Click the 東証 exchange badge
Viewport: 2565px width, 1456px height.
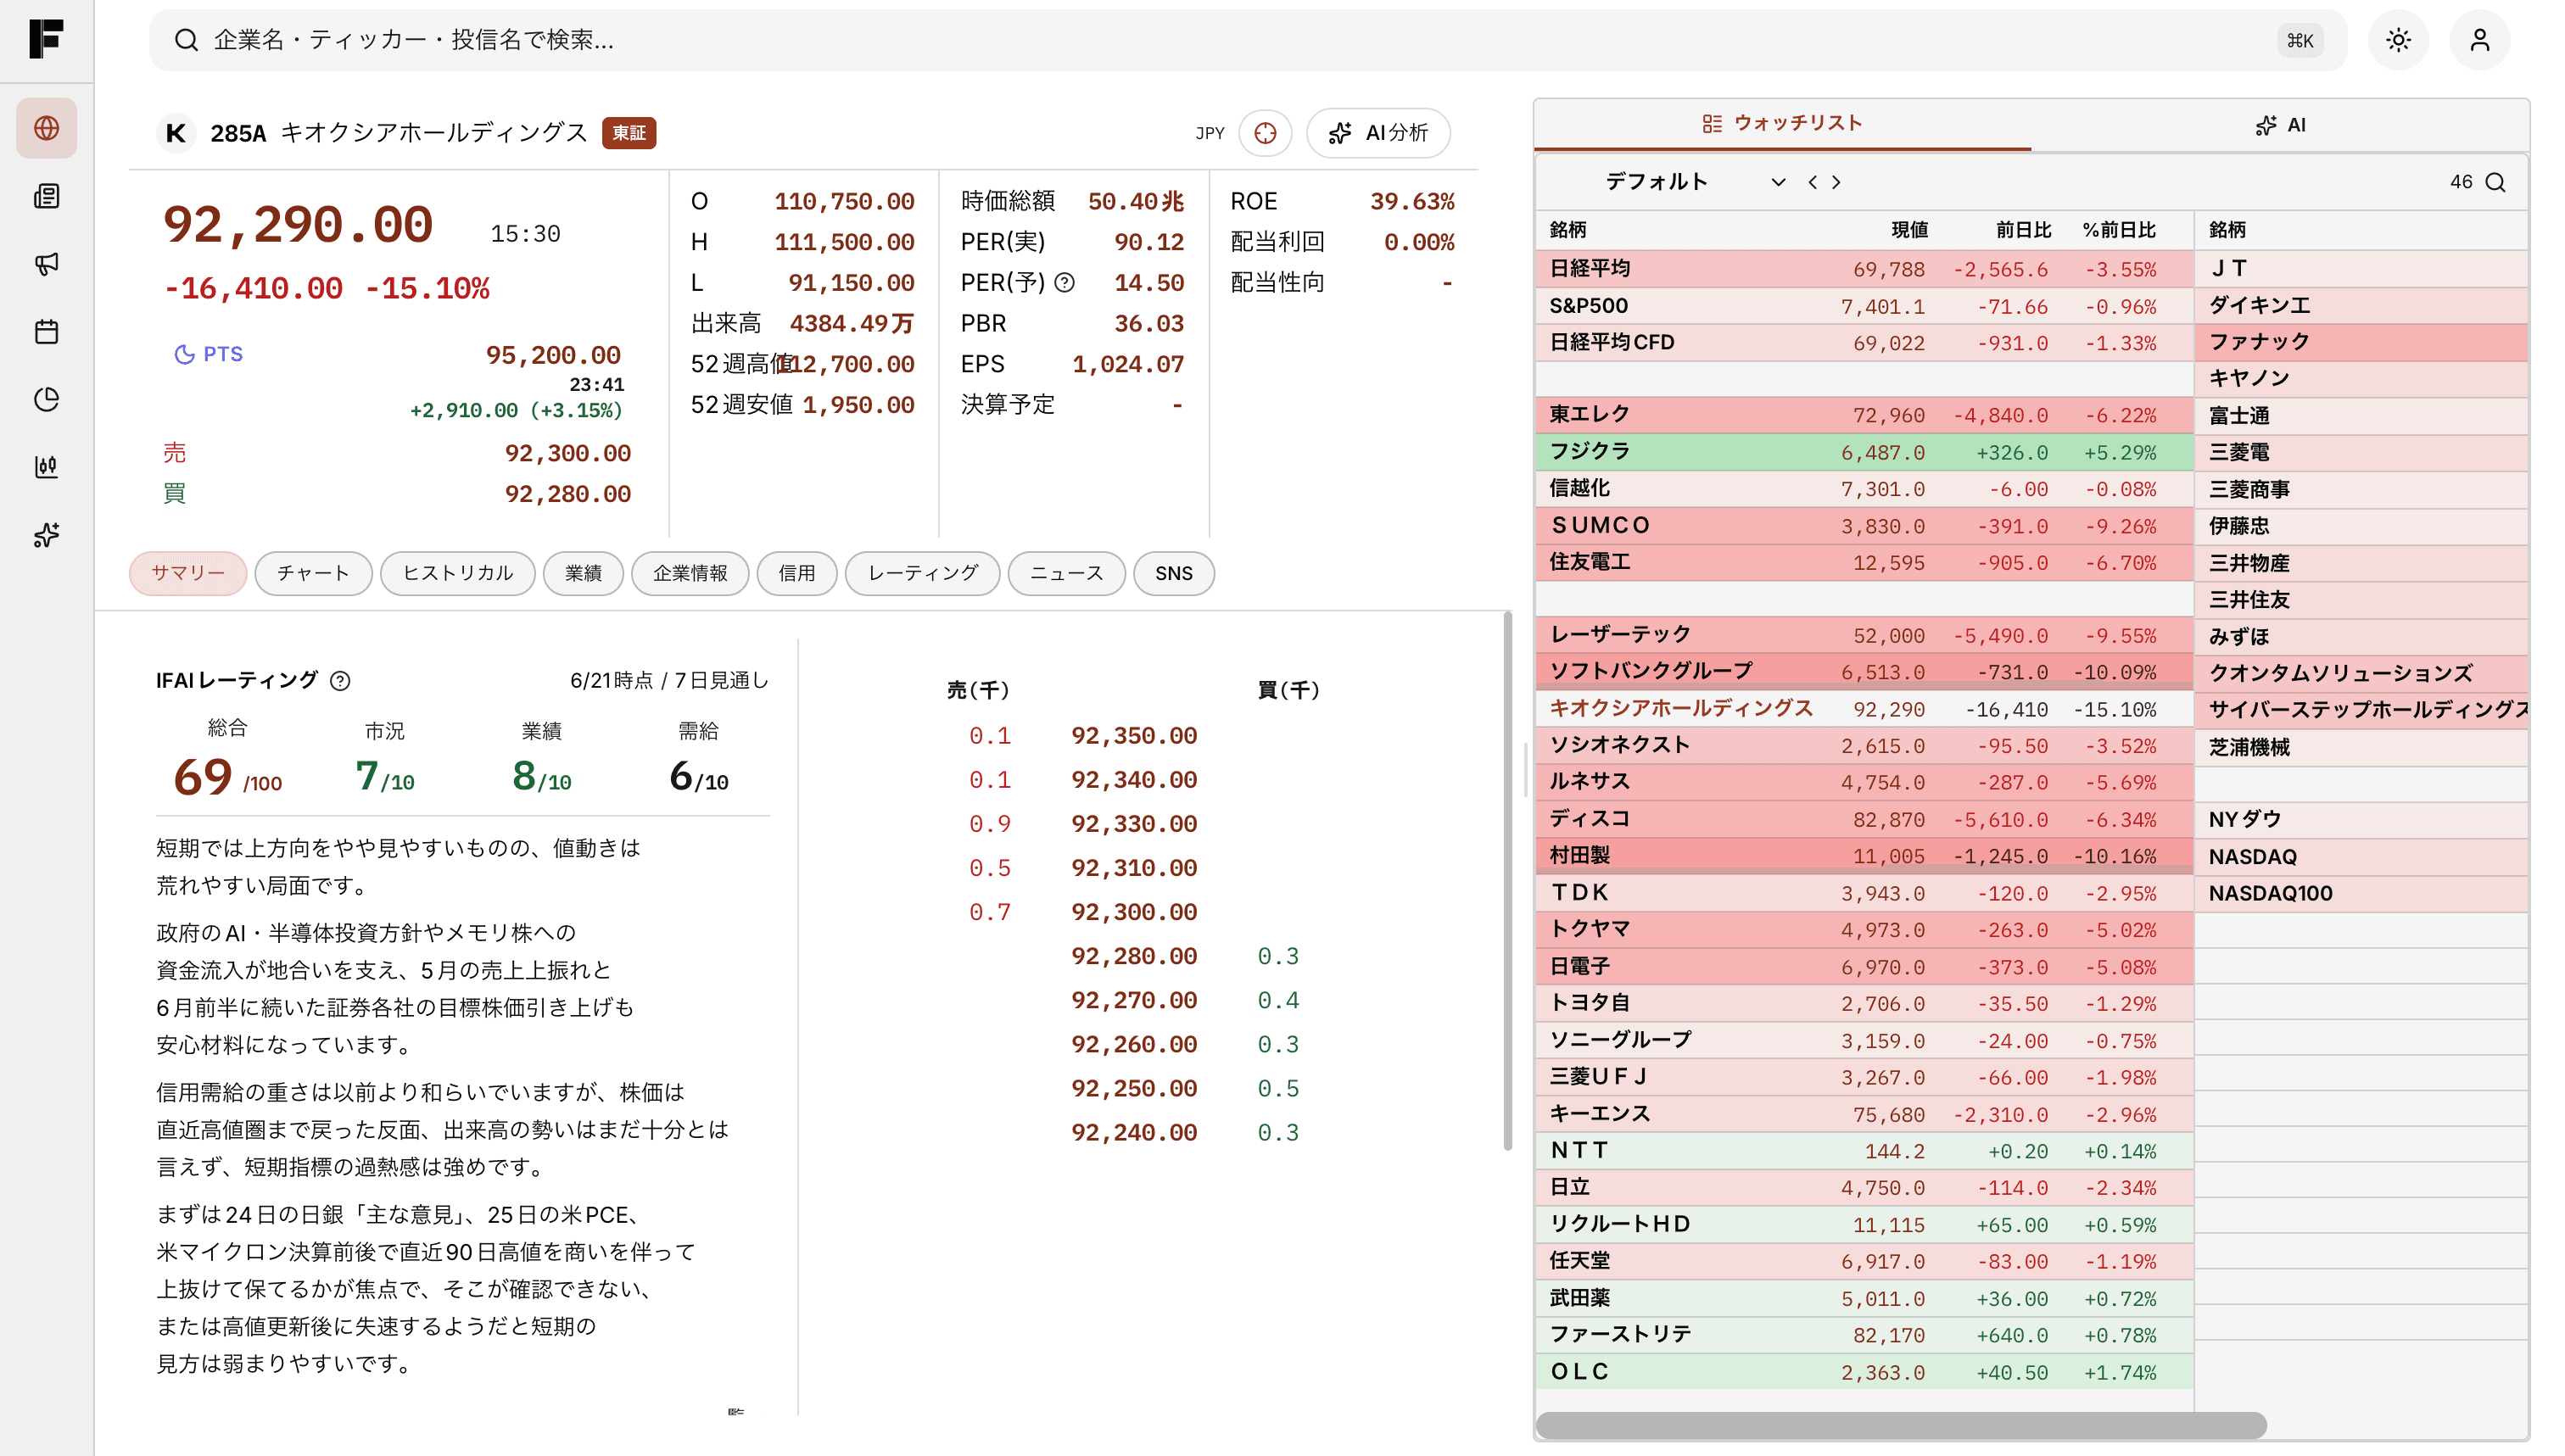[x=628, y=133]
